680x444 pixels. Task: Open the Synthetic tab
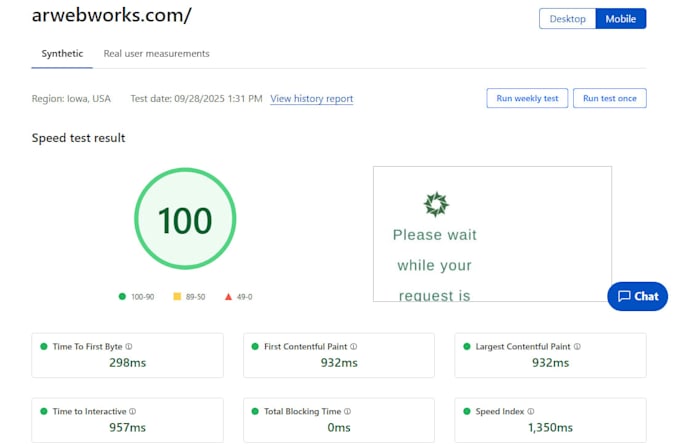tap(62, 54)
